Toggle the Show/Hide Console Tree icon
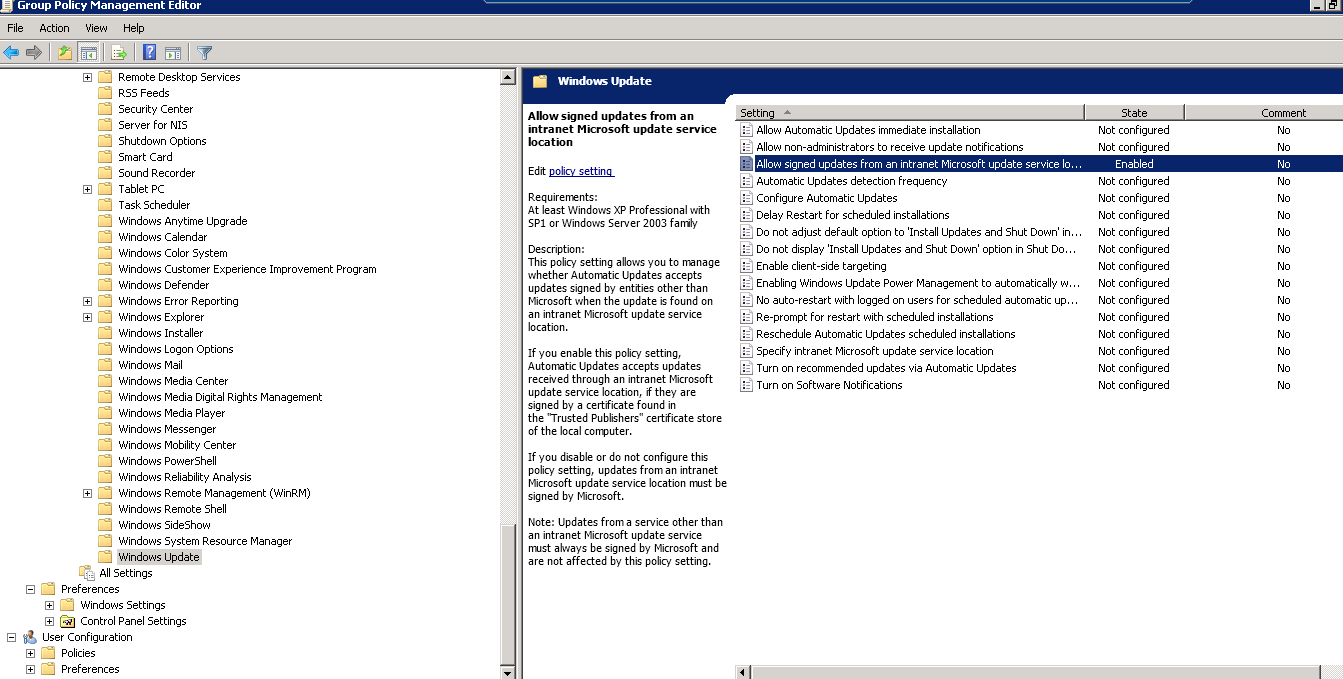The width and height of the screenshot is (1343, 679). point(88,53)
